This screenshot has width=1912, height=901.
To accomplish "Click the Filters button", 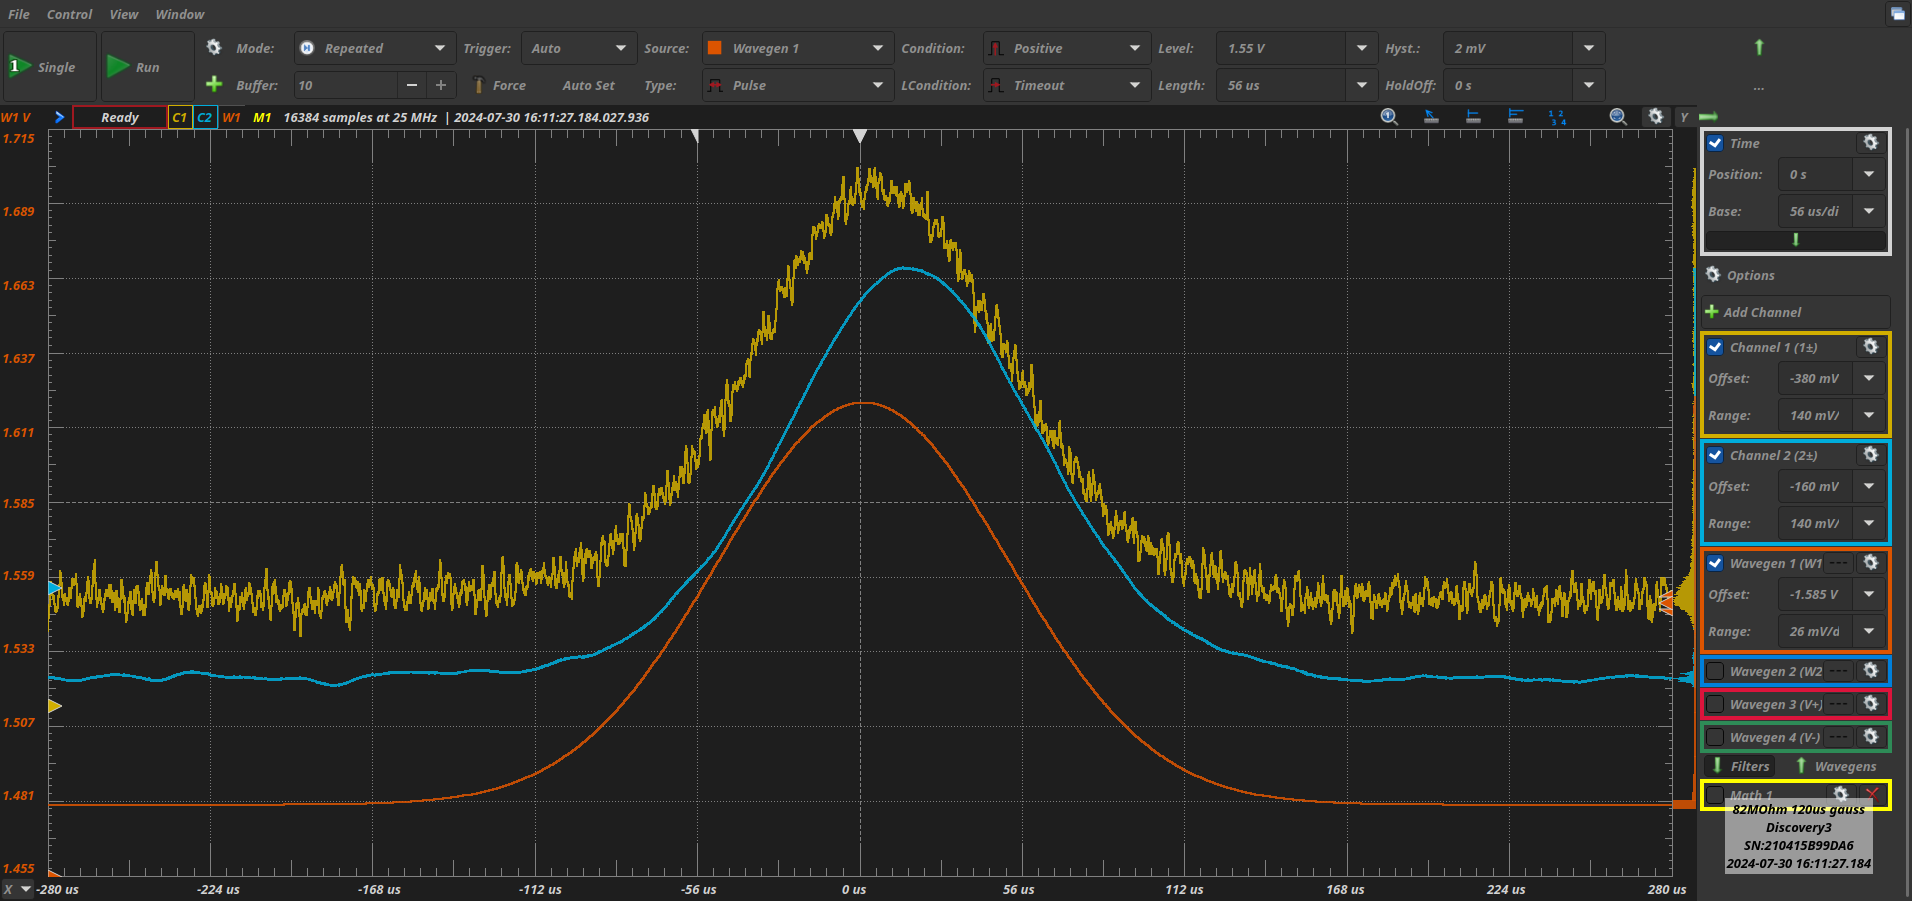I will tap(1741, 766).
